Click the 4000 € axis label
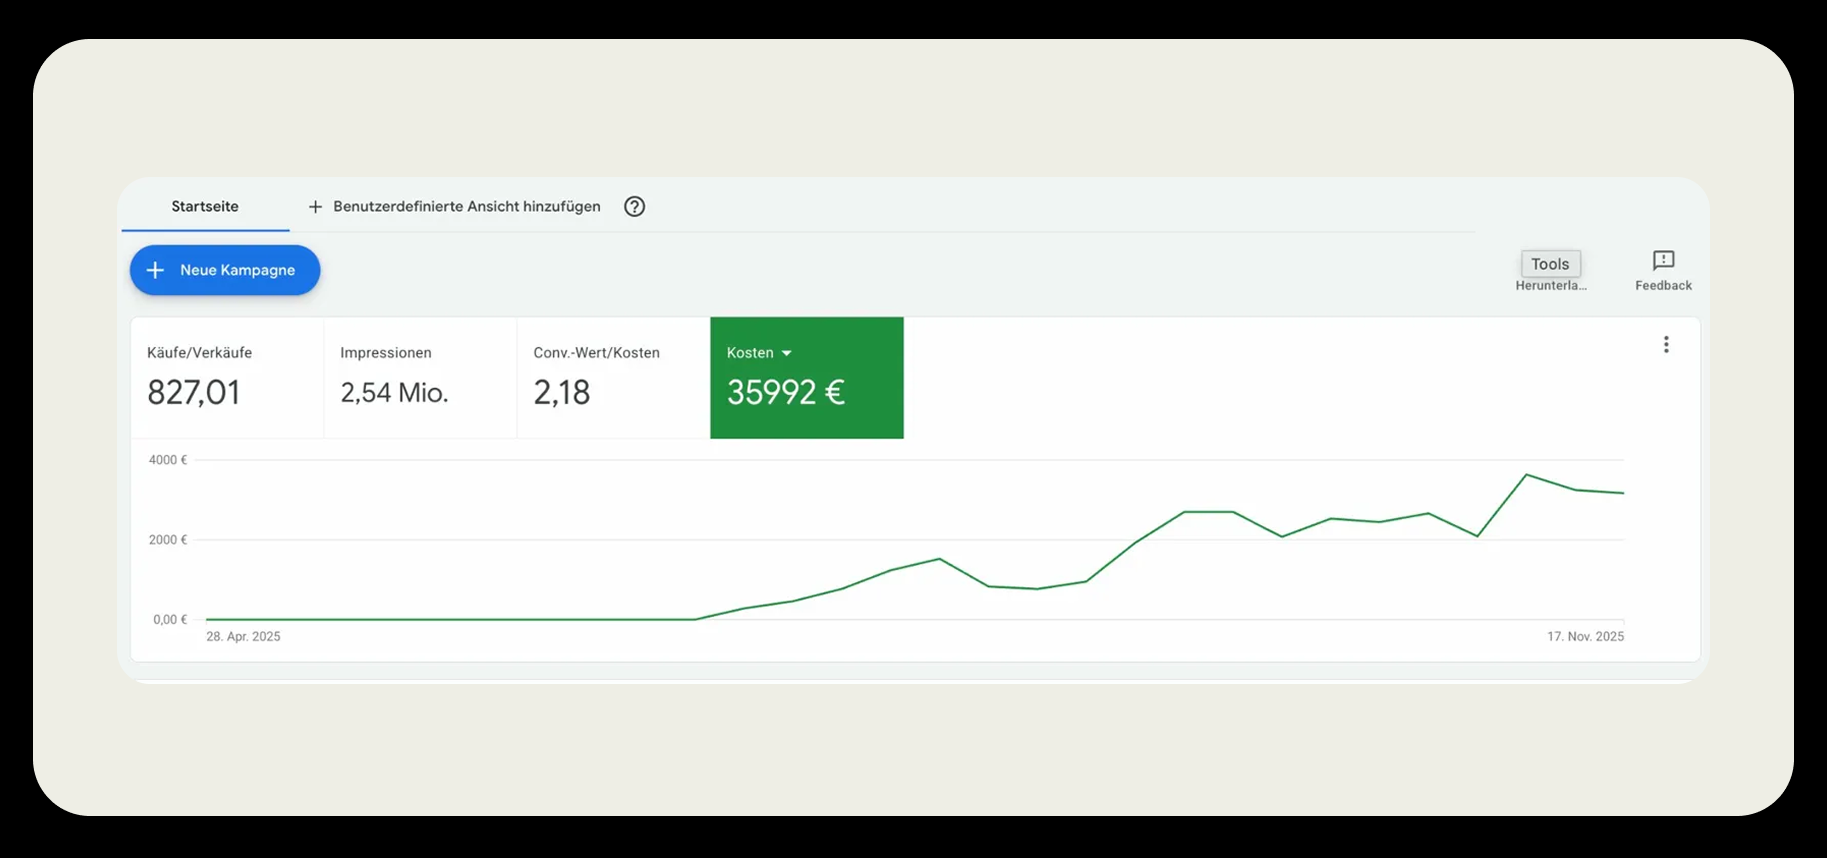 coord(168,460)
